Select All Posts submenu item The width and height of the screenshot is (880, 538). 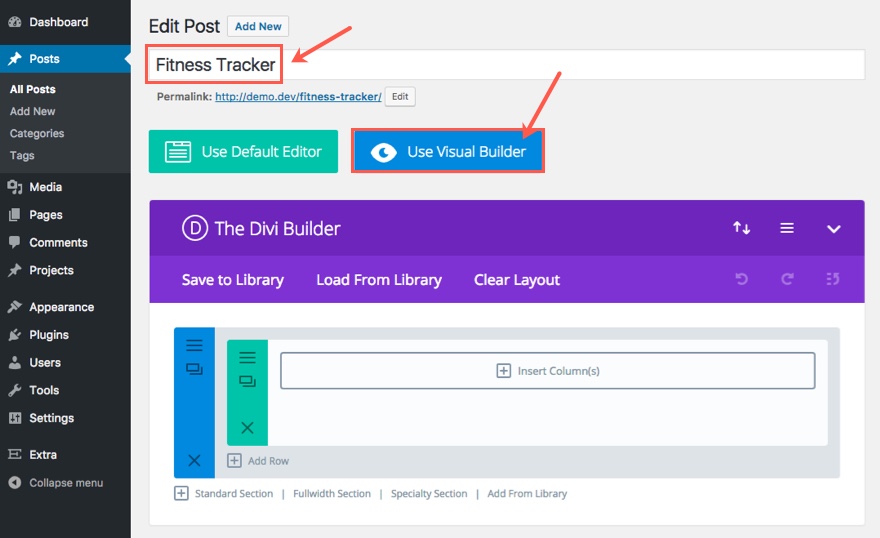pos(33,89)
